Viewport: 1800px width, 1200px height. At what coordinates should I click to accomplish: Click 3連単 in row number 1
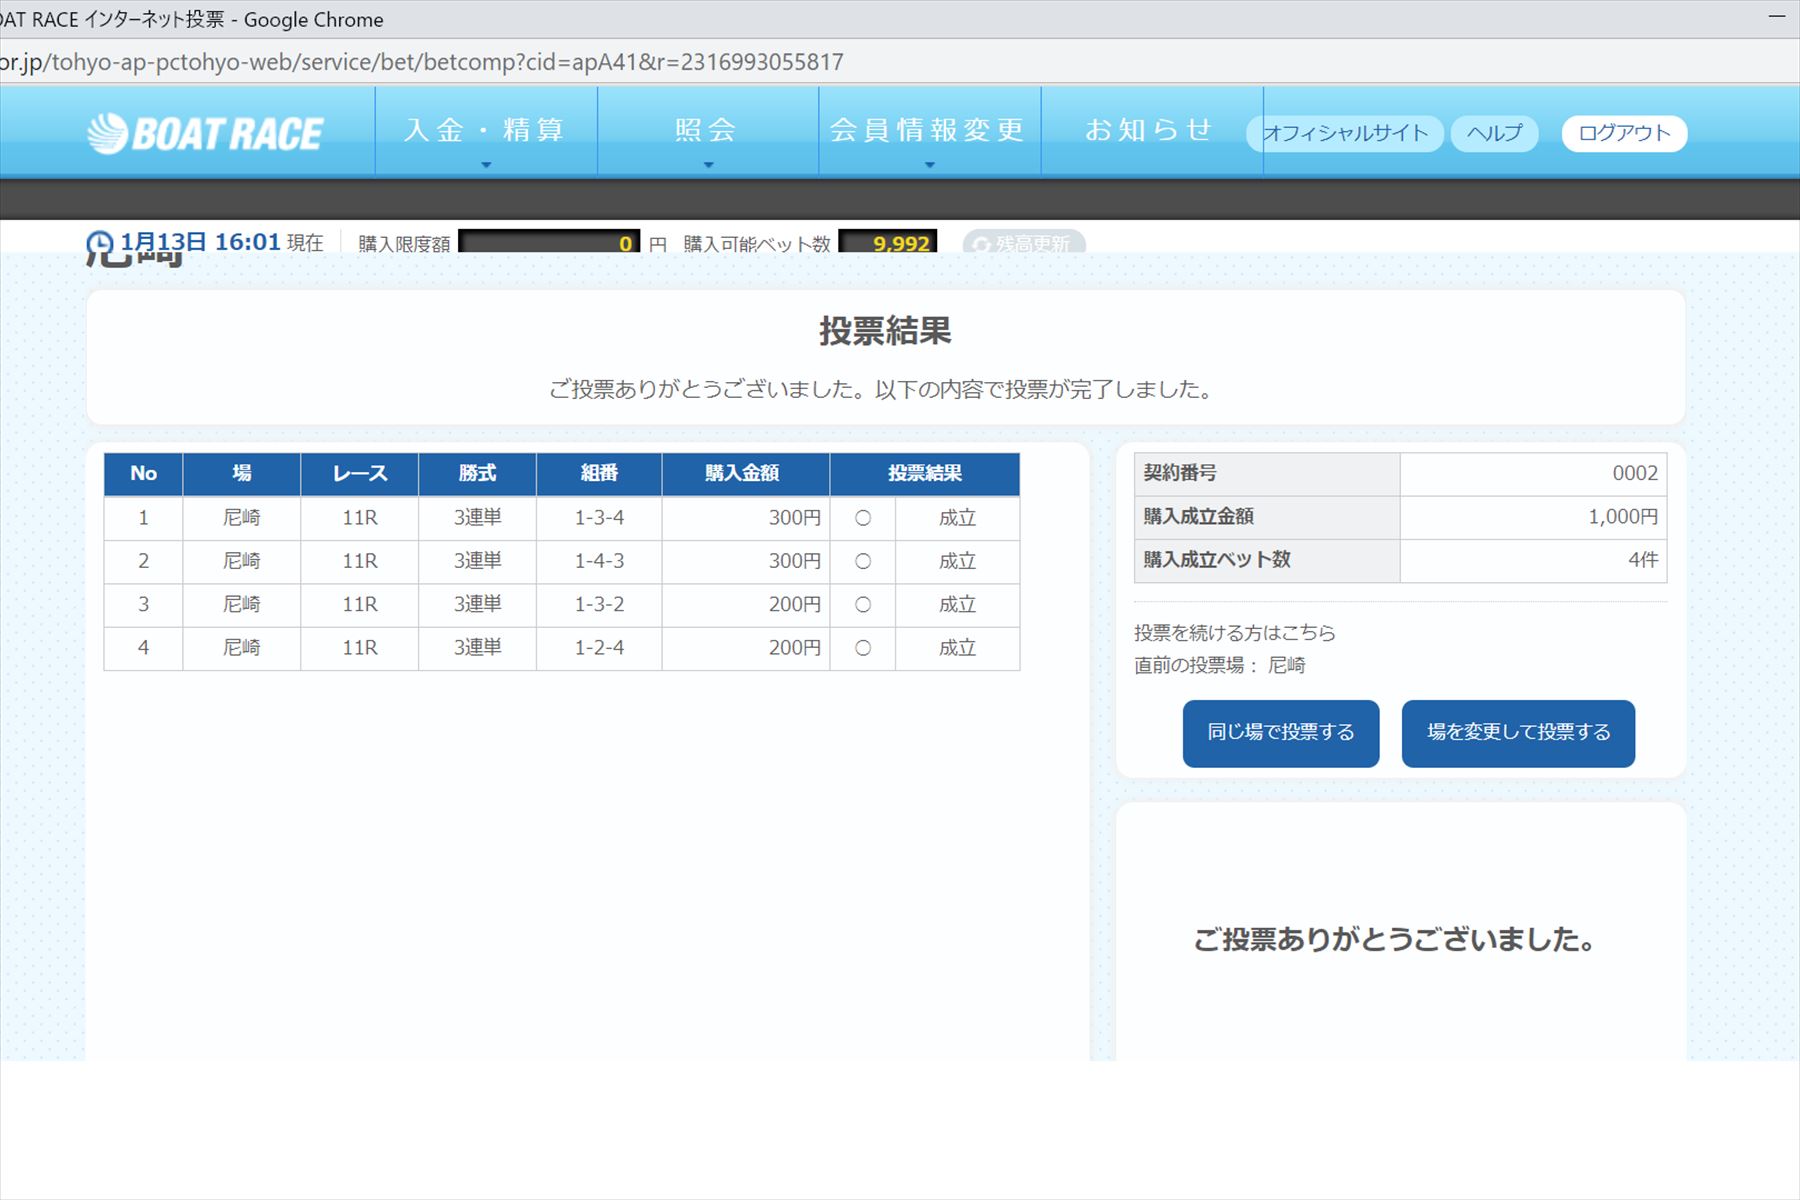[477, 518]
